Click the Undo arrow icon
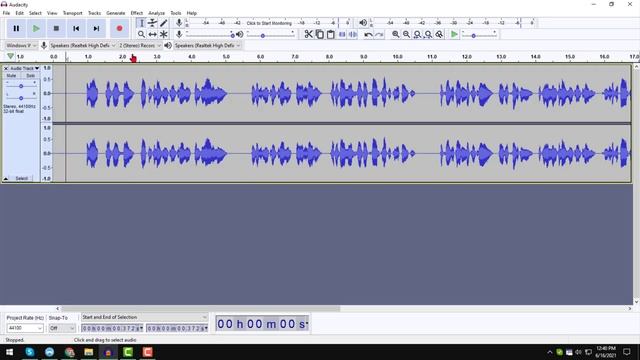Screen dimensions: 640x360 click(x=368, y=34)
